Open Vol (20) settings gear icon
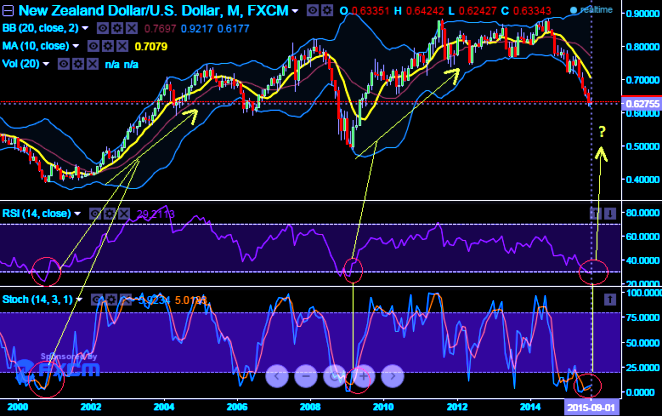The width and height of the screenshot is (662, 417). (78, 64)
